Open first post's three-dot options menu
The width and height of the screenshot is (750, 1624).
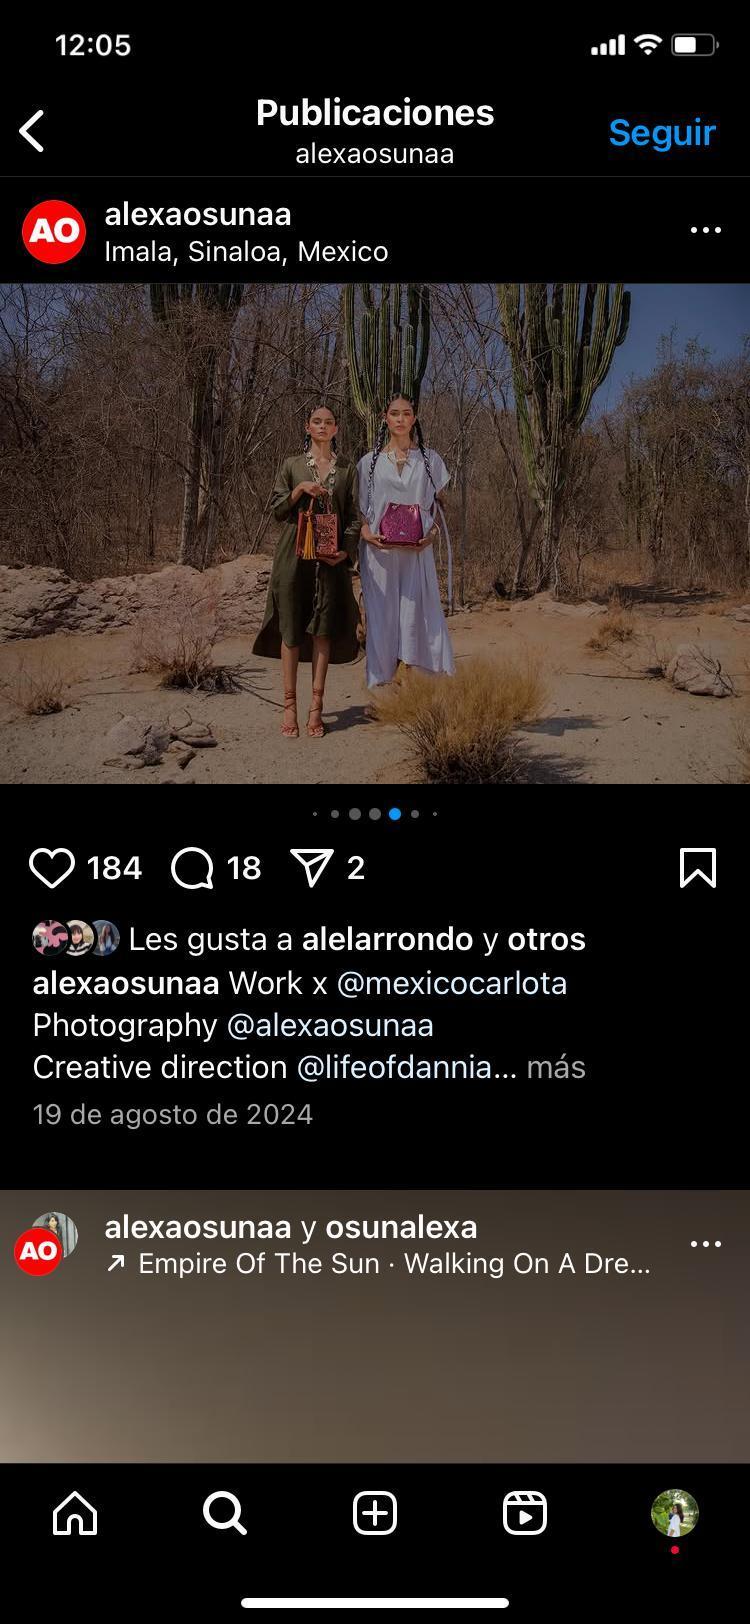tap(706, 230)
